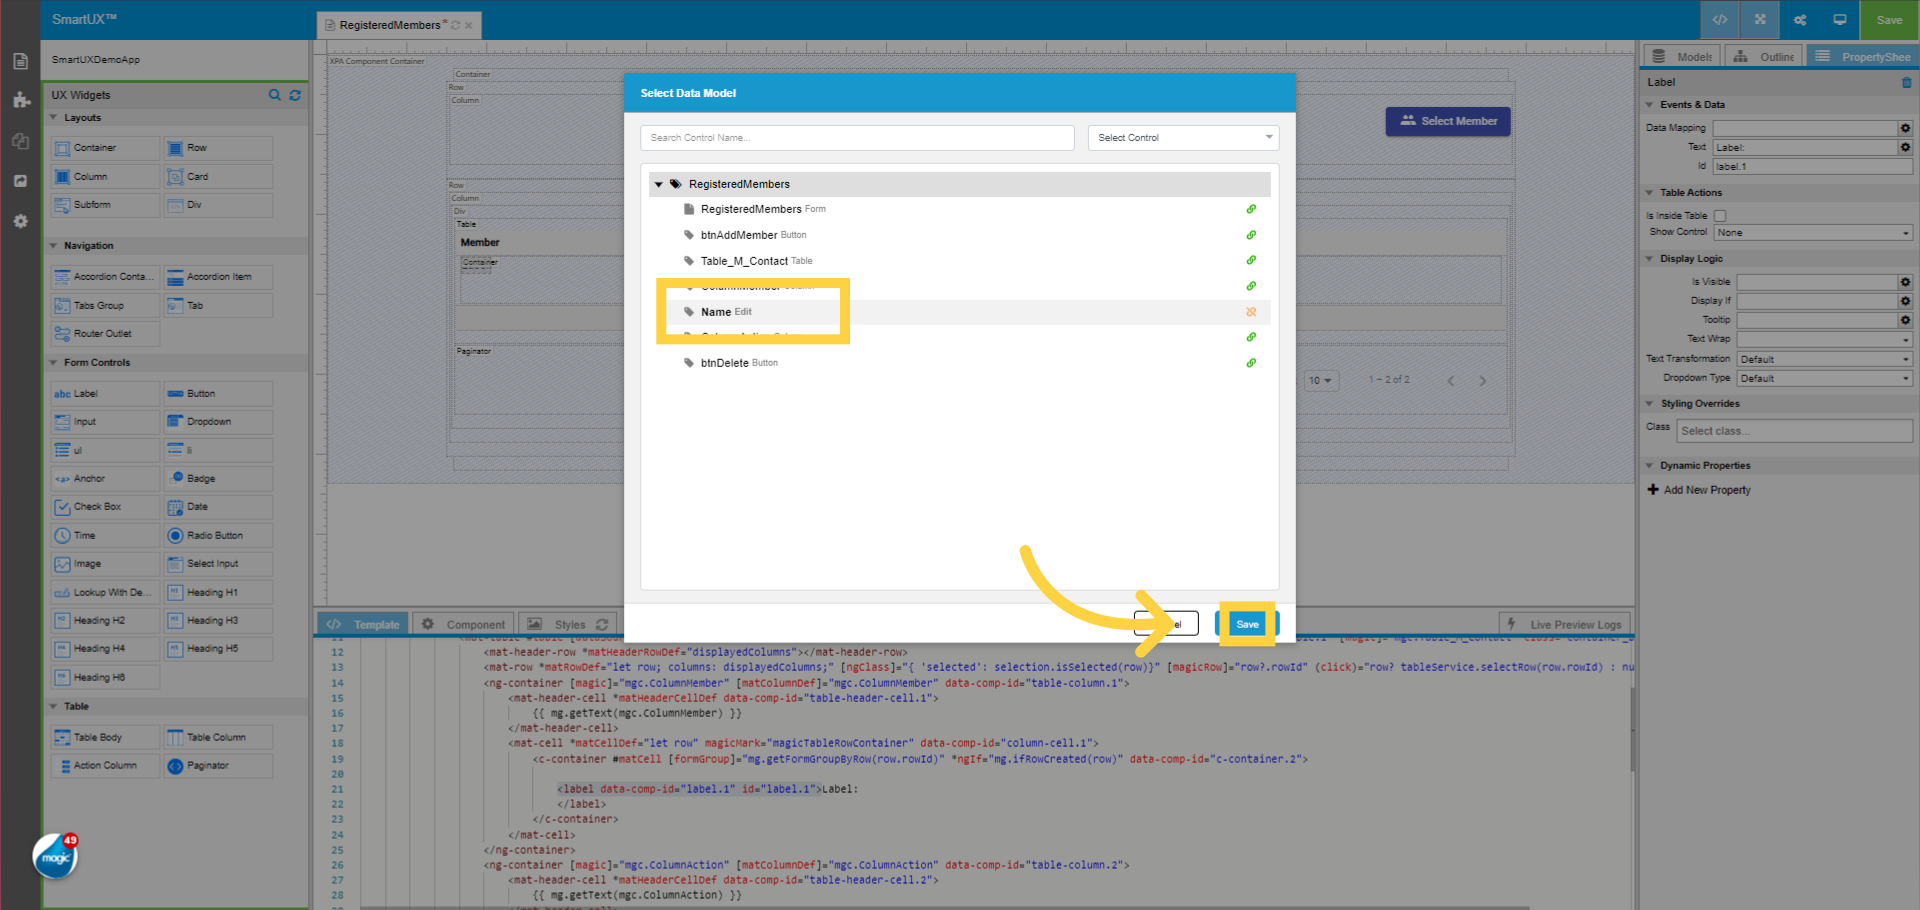Image resolution: width=1920 pixels, height=910 pixels.
Task: Open the paginator page size 10 dropdown
Action: pos(1321,381)
